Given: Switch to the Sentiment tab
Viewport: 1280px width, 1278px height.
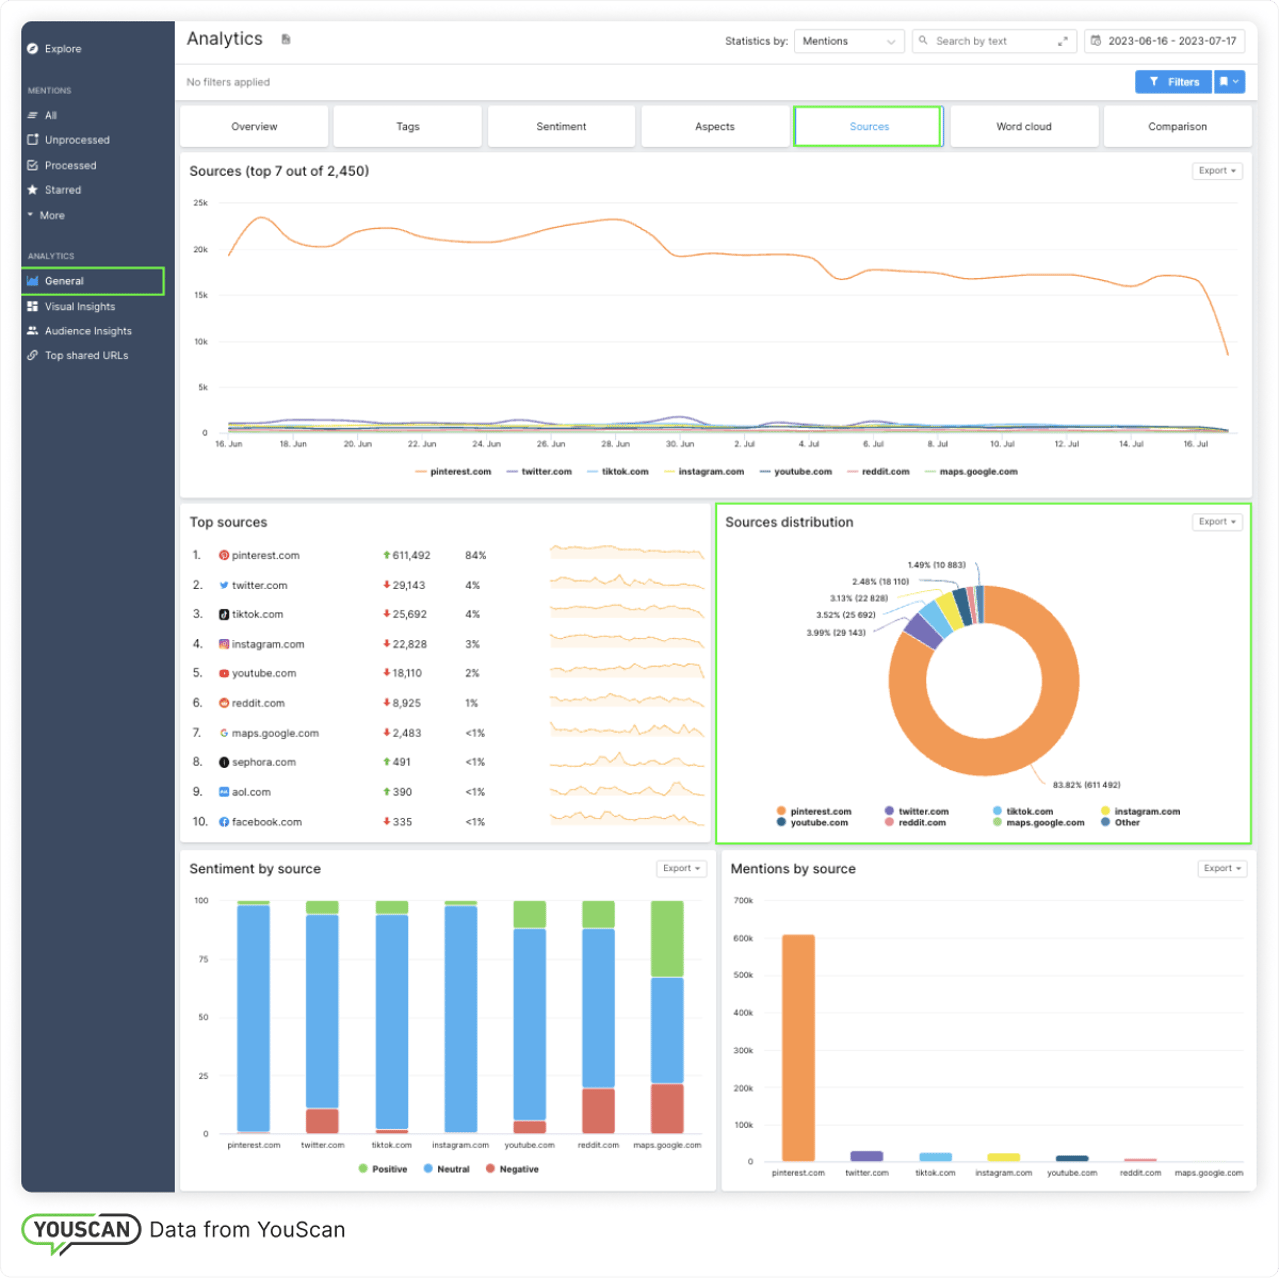Looking at the screenshot, I should pos(561,127).
